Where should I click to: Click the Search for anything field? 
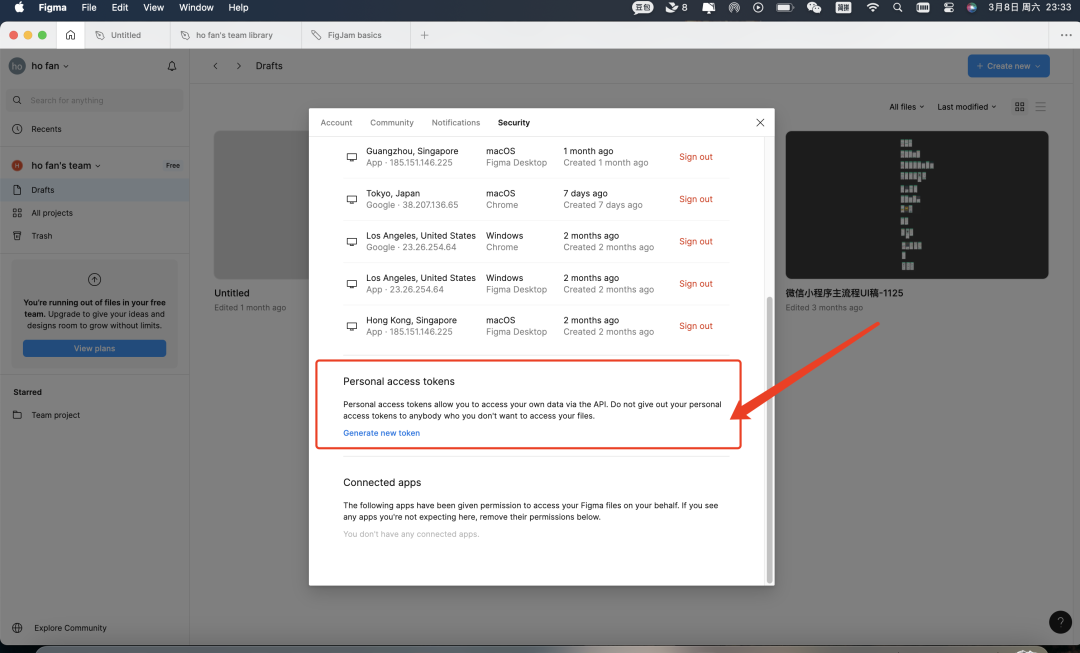(95, 100)
